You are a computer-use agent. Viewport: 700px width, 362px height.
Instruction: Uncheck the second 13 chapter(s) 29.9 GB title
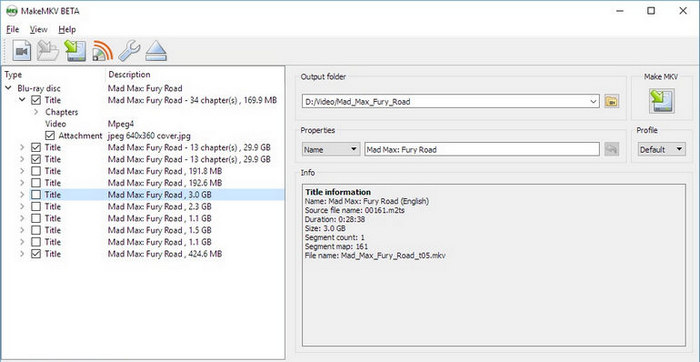(36, 159)
